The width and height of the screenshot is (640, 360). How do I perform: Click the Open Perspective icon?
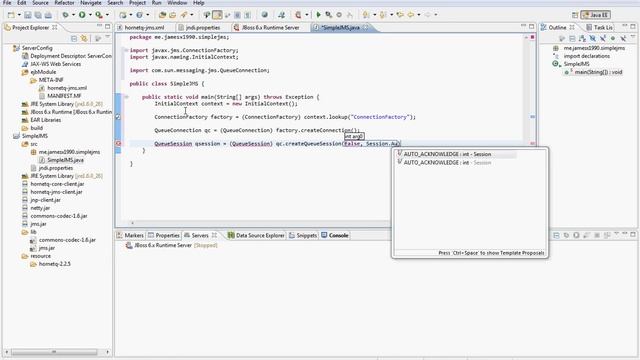pyautogui.click(x=575, y=15)
